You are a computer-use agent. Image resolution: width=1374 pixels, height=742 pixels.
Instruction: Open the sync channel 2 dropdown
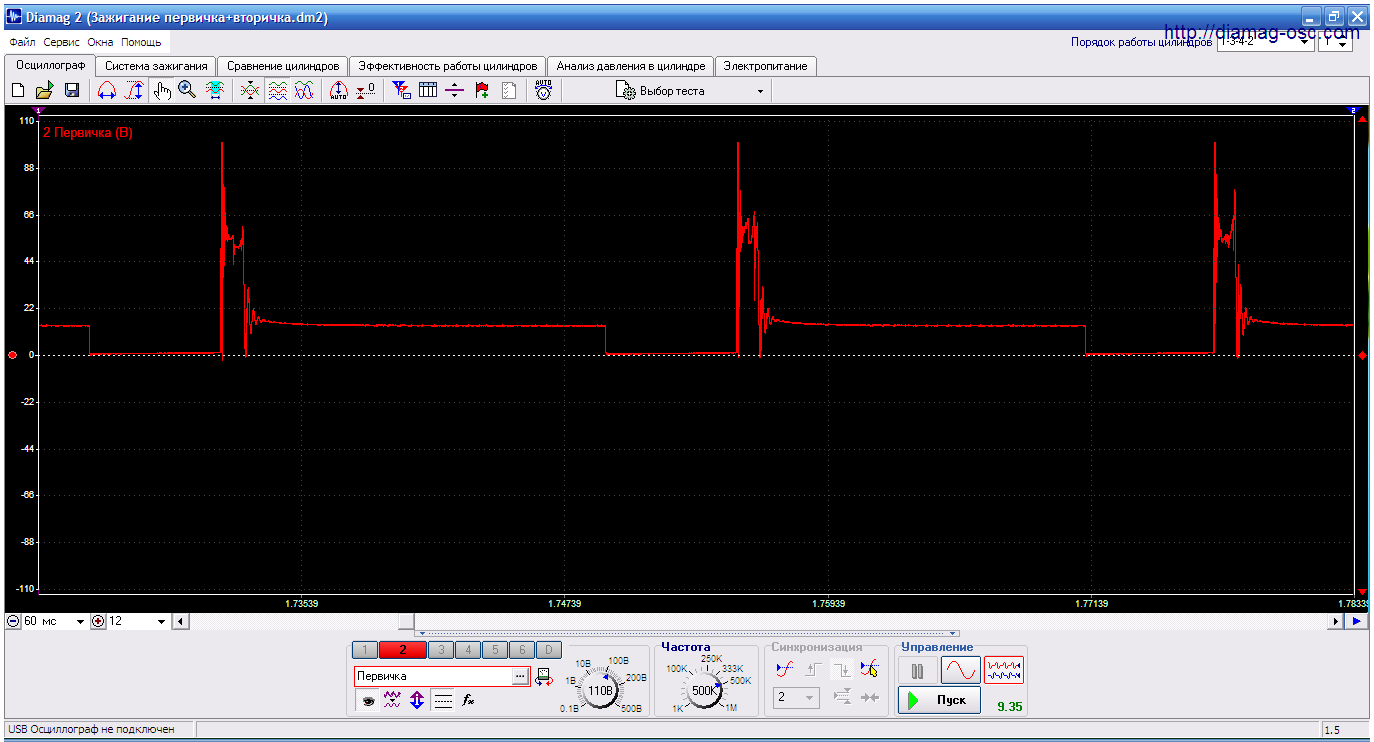coord(797,698)
